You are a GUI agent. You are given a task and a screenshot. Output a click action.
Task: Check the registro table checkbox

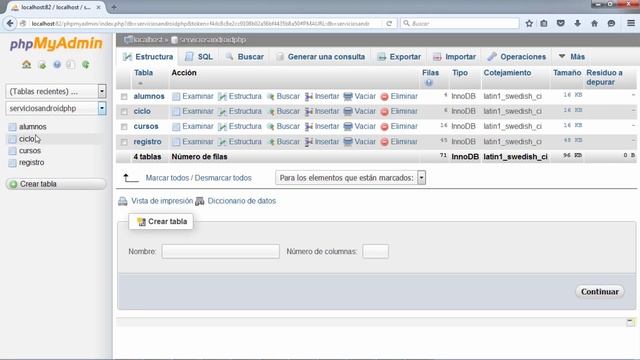(x=124, y=142)
